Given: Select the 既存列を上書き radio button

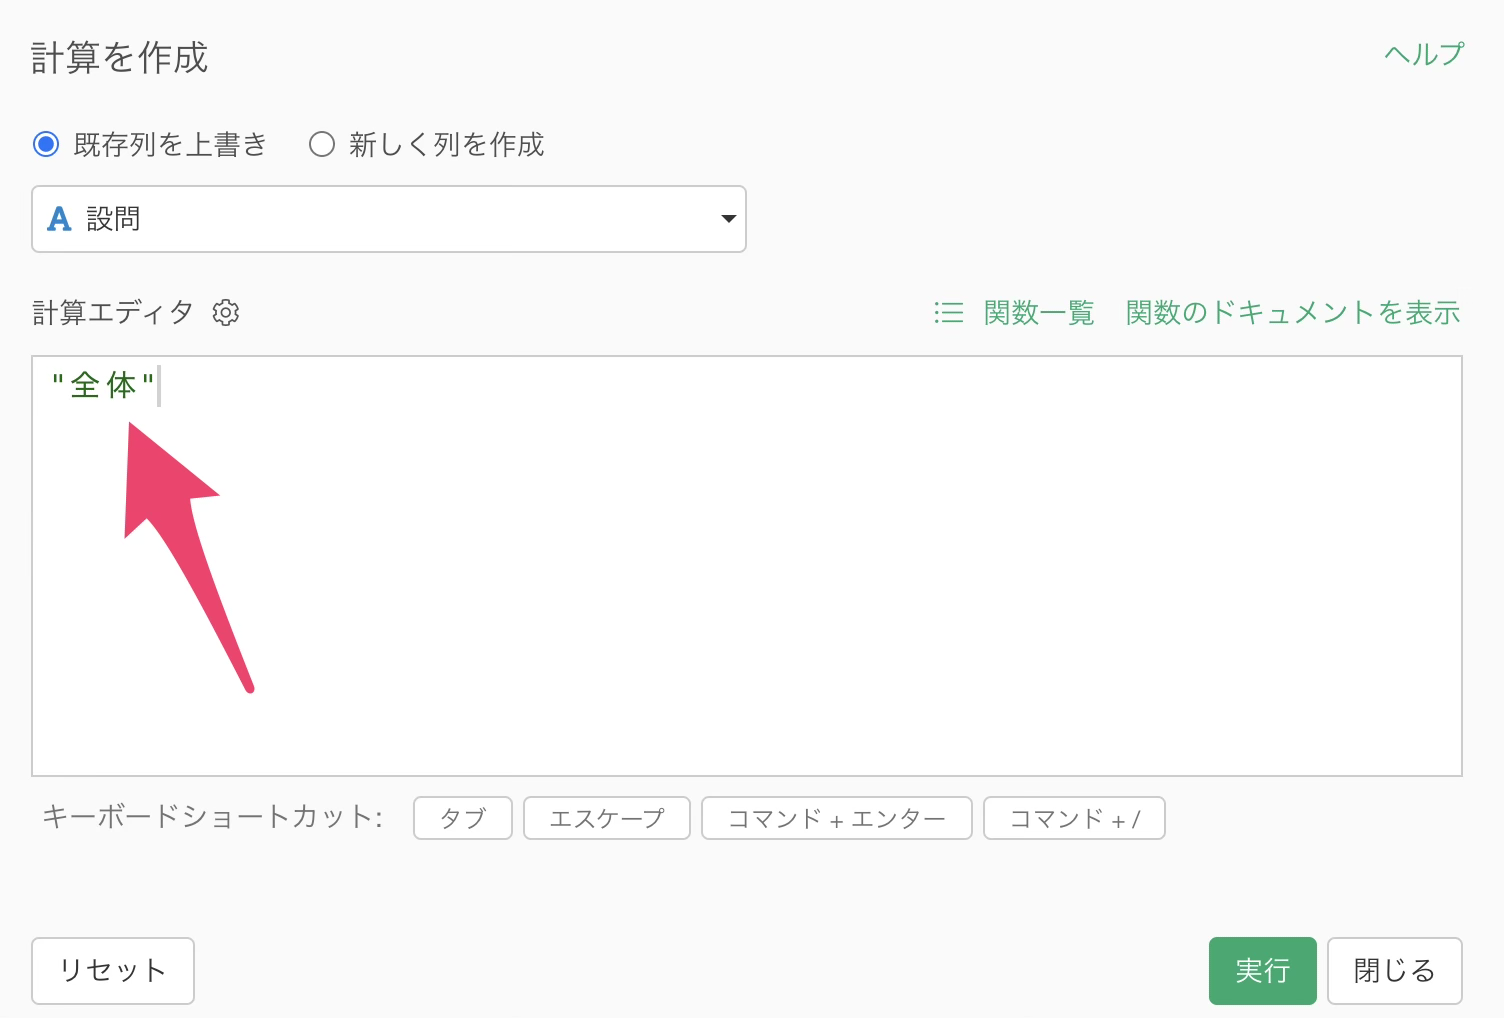Looking at the screenshot, I should (46, 145).
